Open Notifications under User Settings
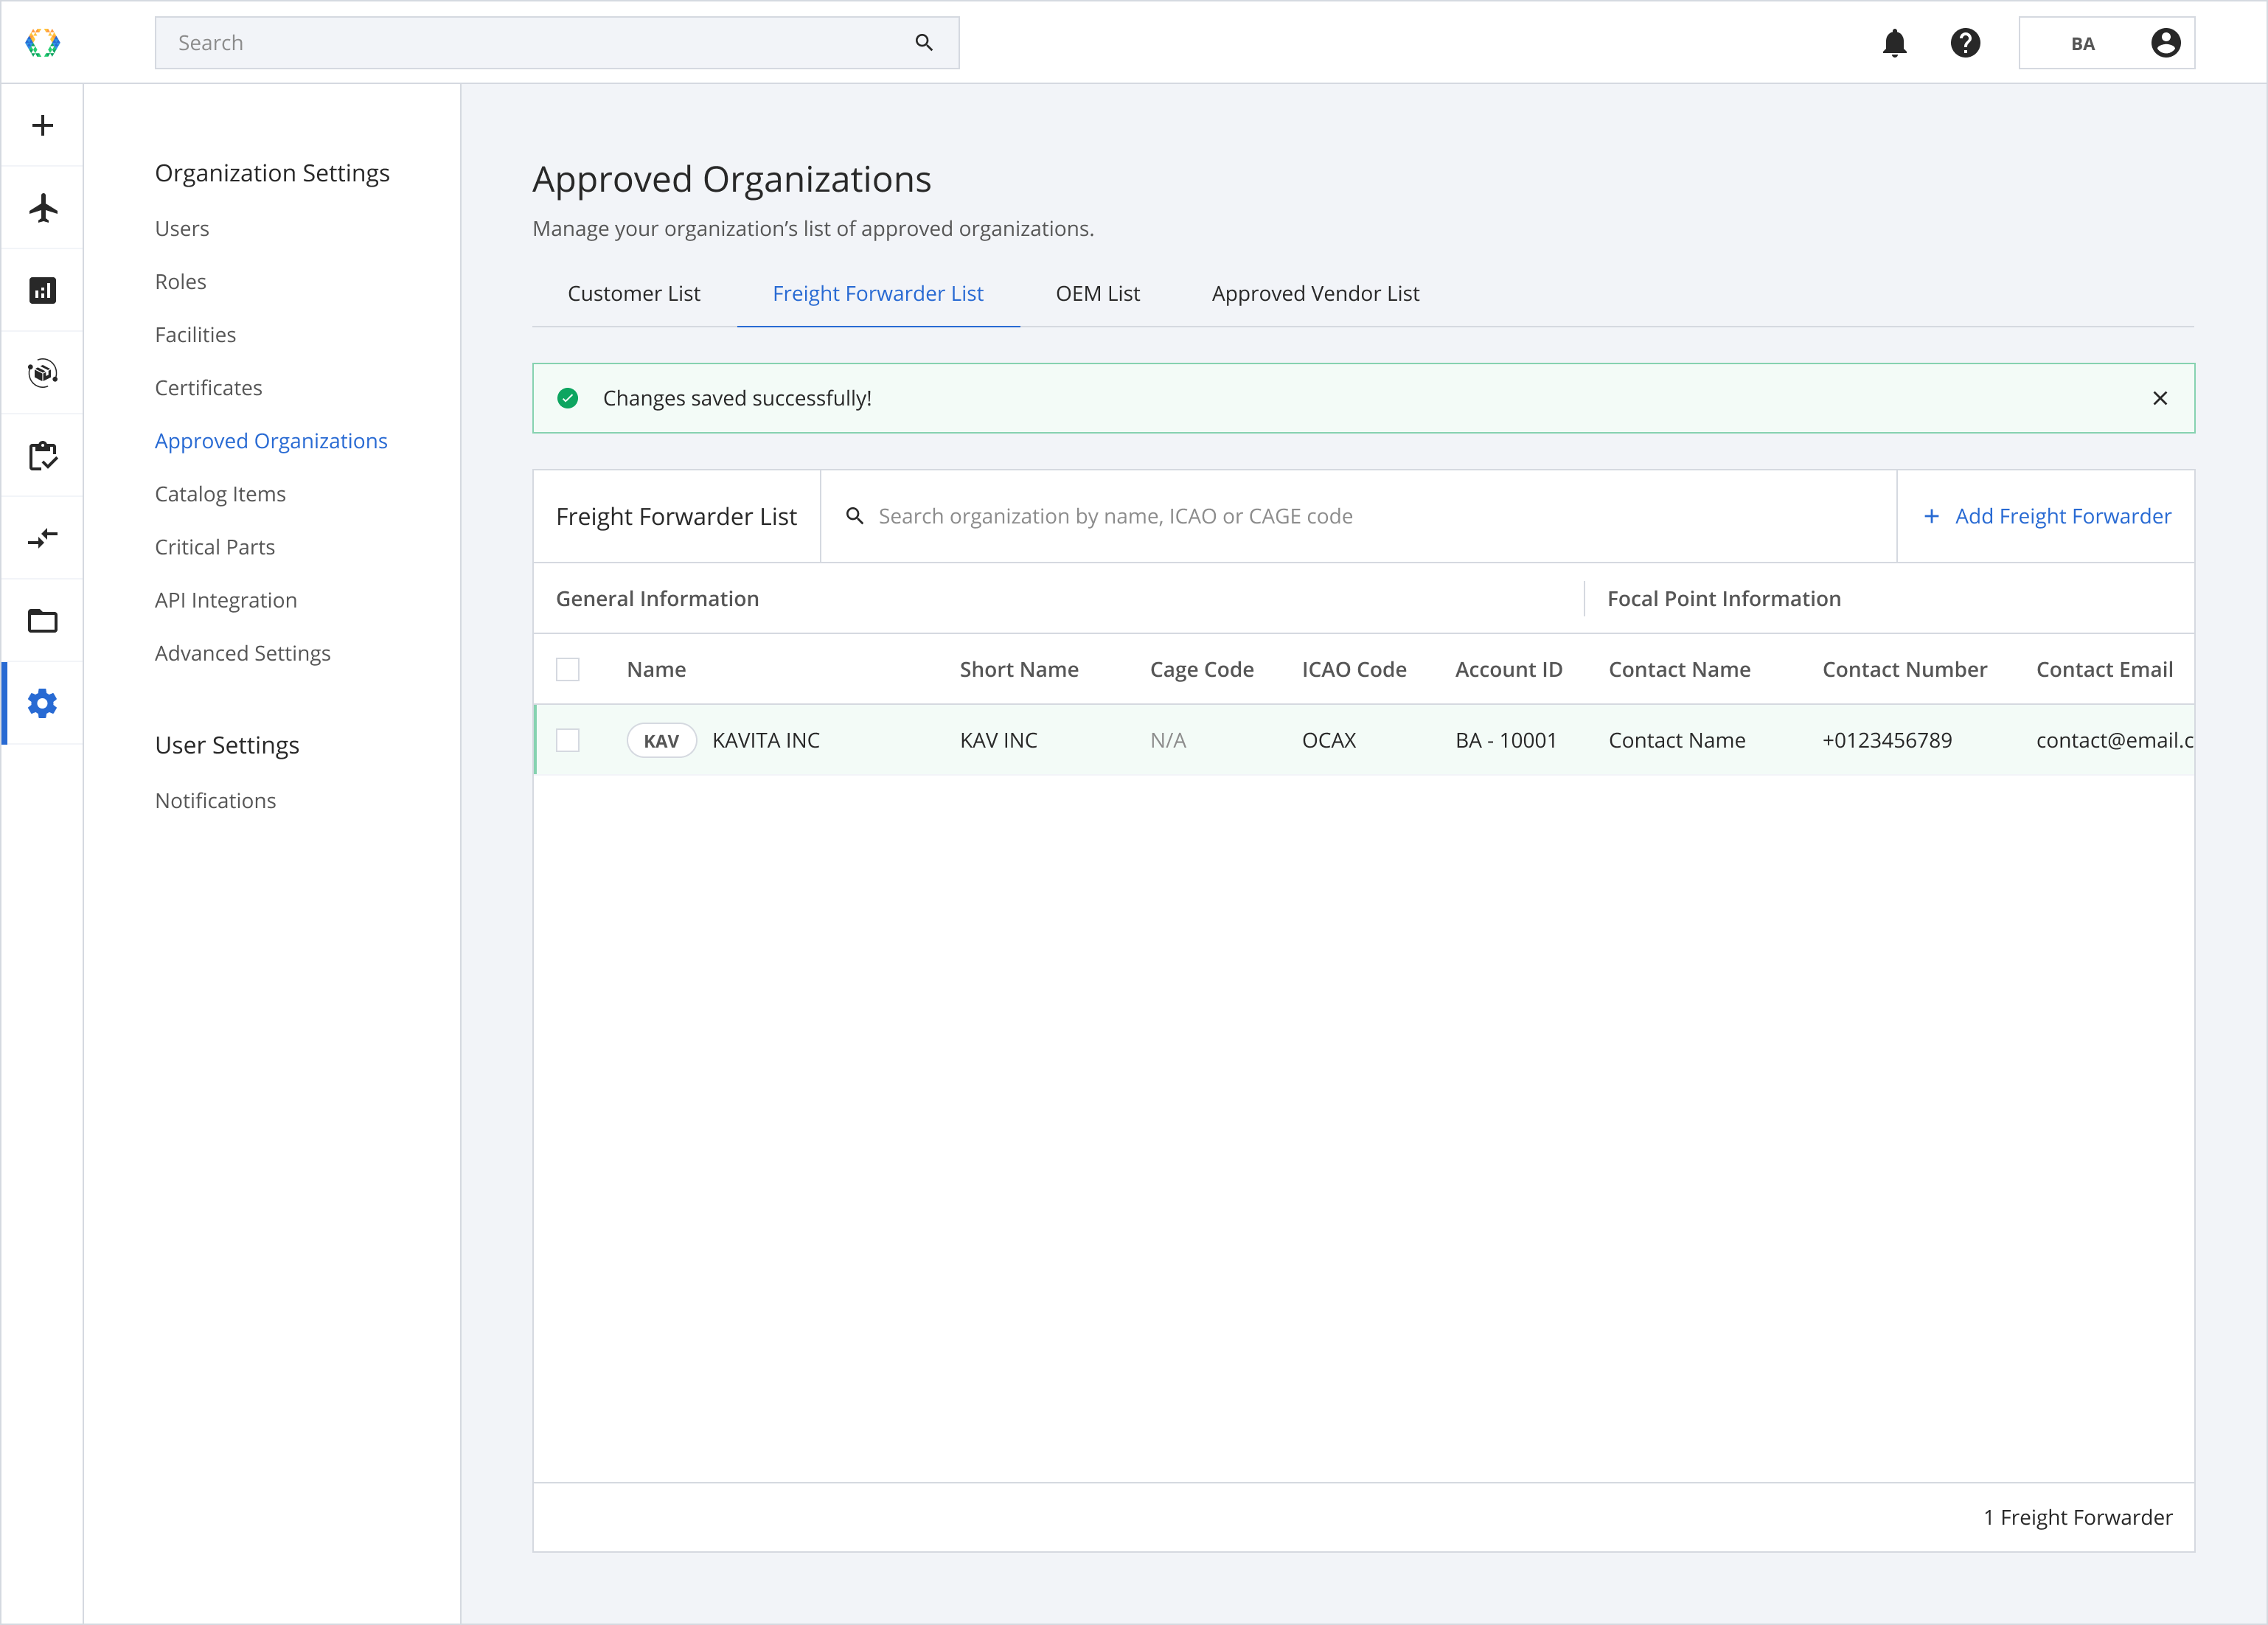The height and width of the screenshot is (1625, 2268). point(215,801)
